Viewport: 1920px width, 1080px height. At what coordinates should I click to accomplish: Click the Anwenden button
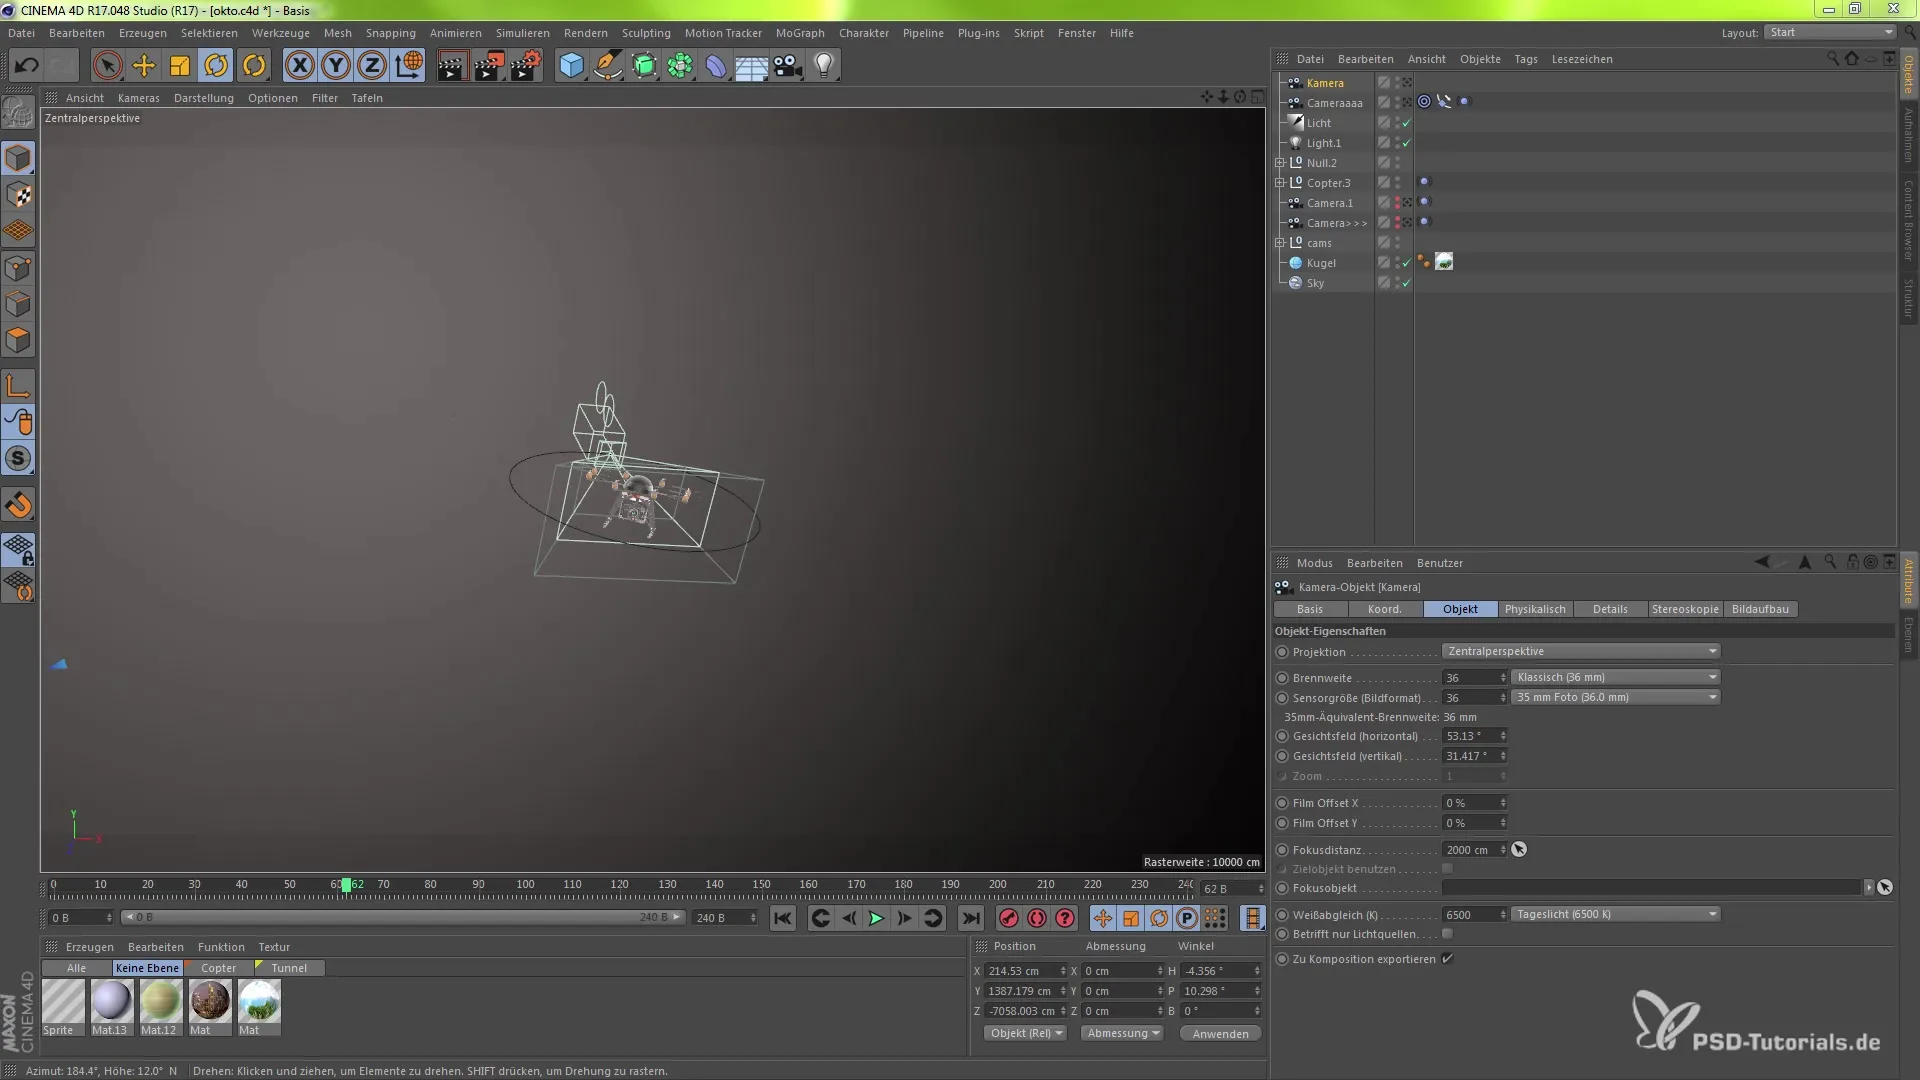click(1220, 1033)
